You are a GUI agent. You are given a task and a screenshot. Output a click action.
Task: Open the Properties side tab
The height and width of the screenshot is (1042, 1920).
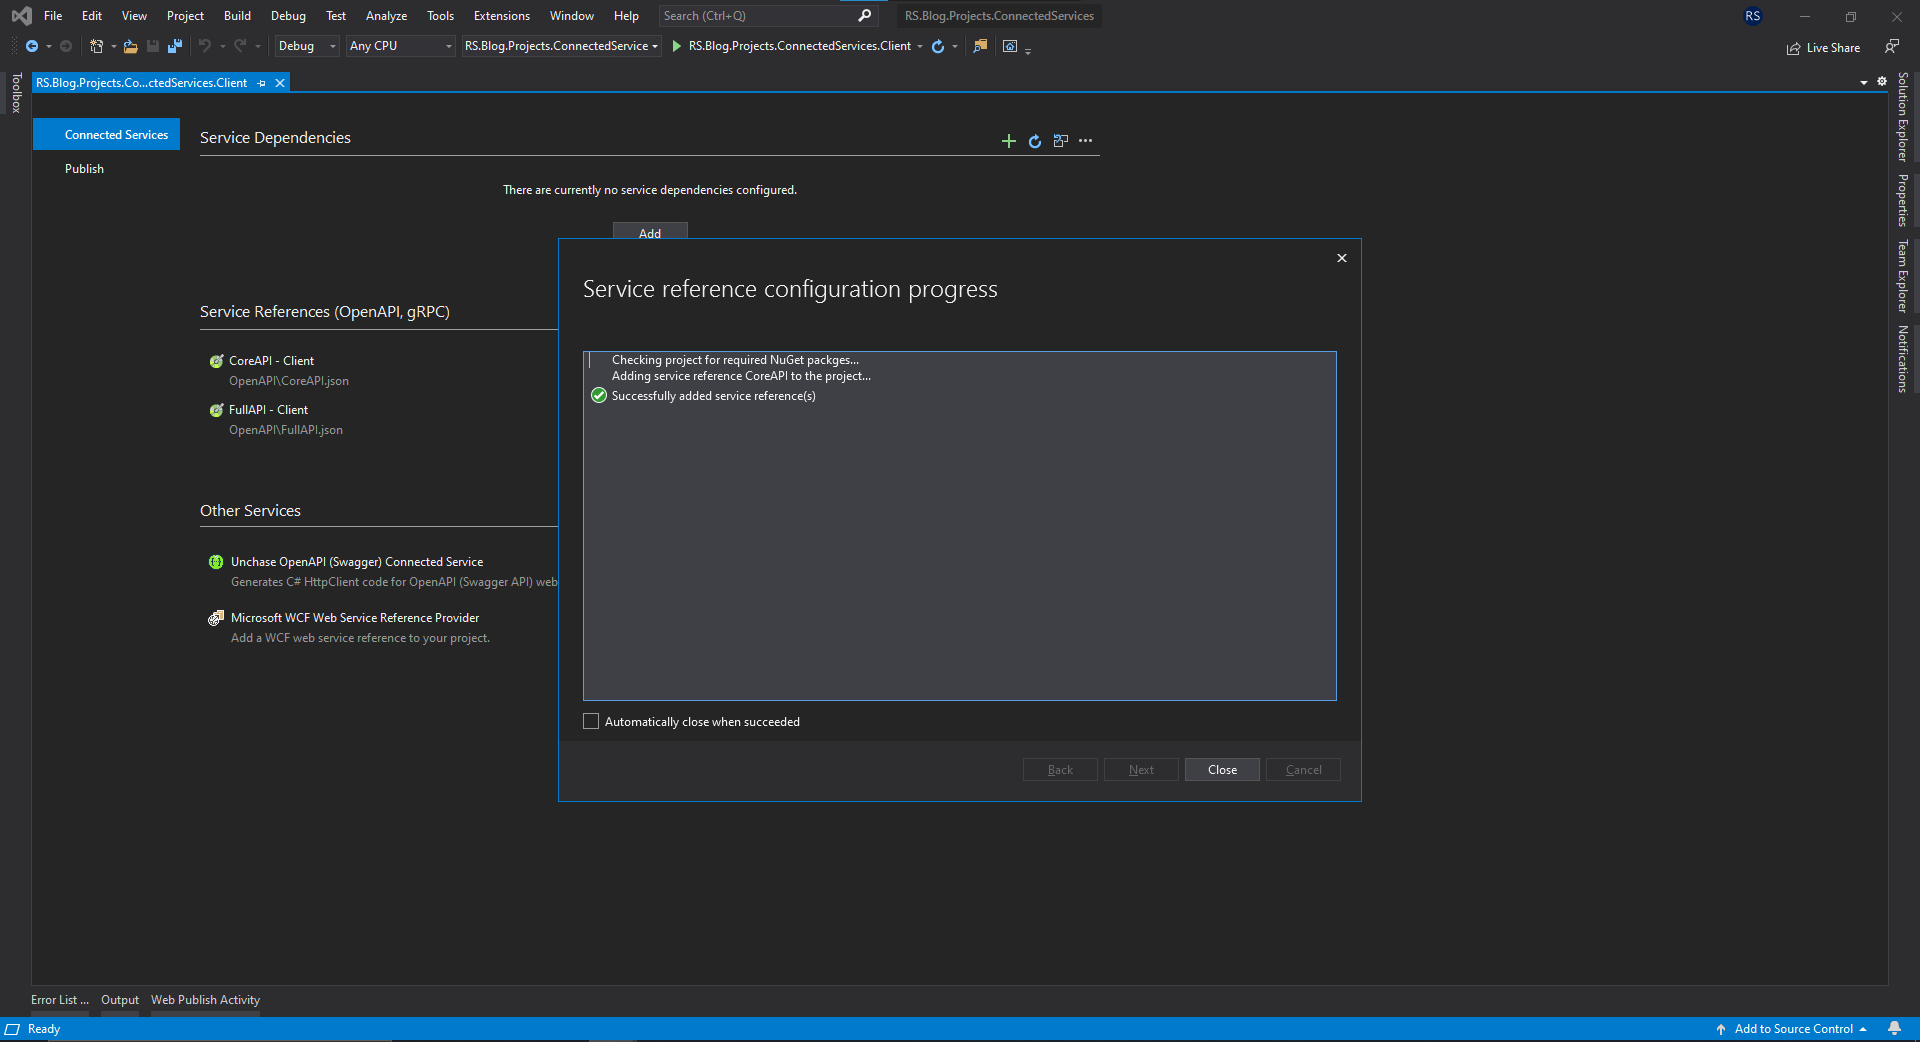(1903, 200)
